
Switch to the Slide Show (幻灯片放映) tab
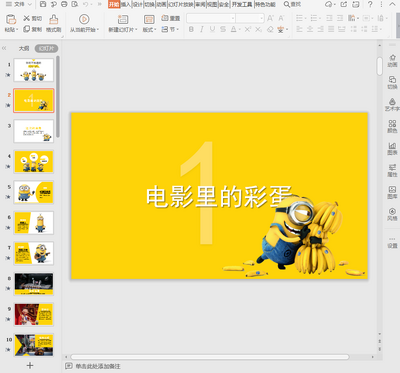coord(181,4)
